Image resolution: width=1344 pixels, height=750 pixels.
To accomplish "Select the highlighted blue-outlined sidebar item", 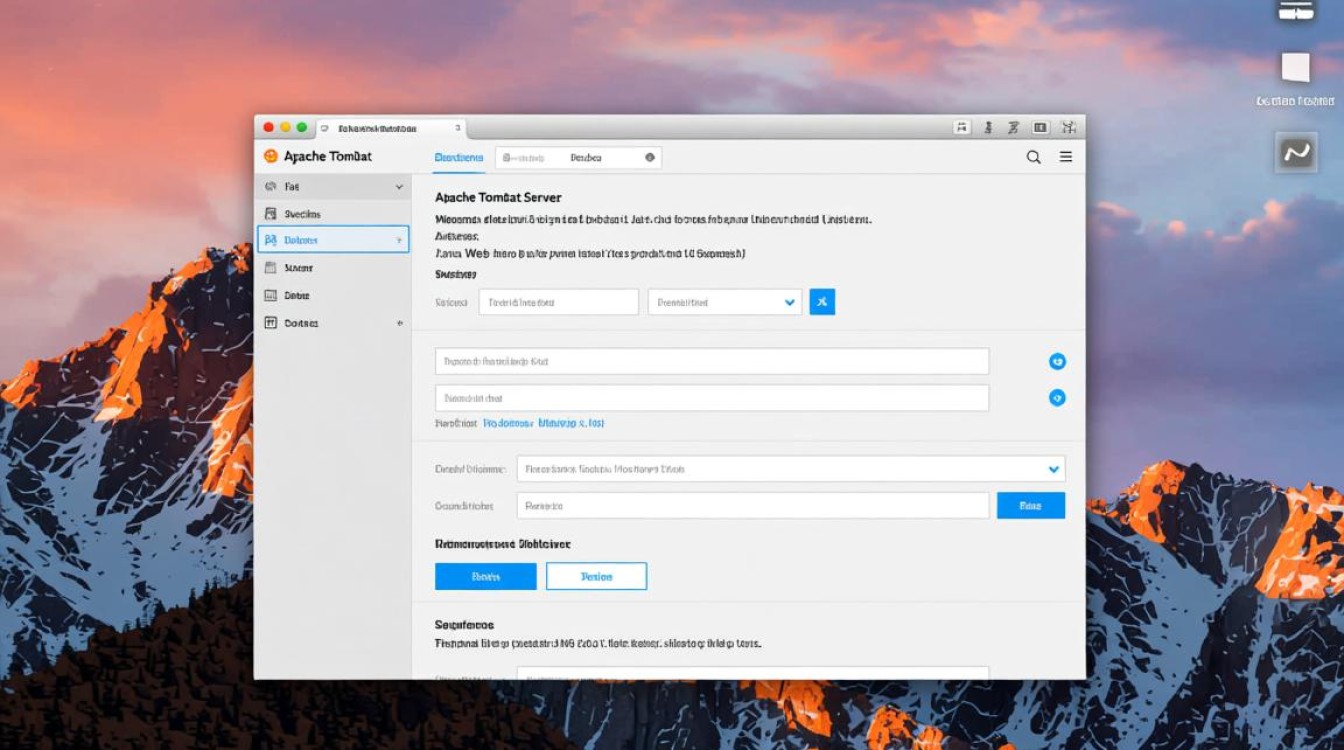I will (x=333, y=240).
